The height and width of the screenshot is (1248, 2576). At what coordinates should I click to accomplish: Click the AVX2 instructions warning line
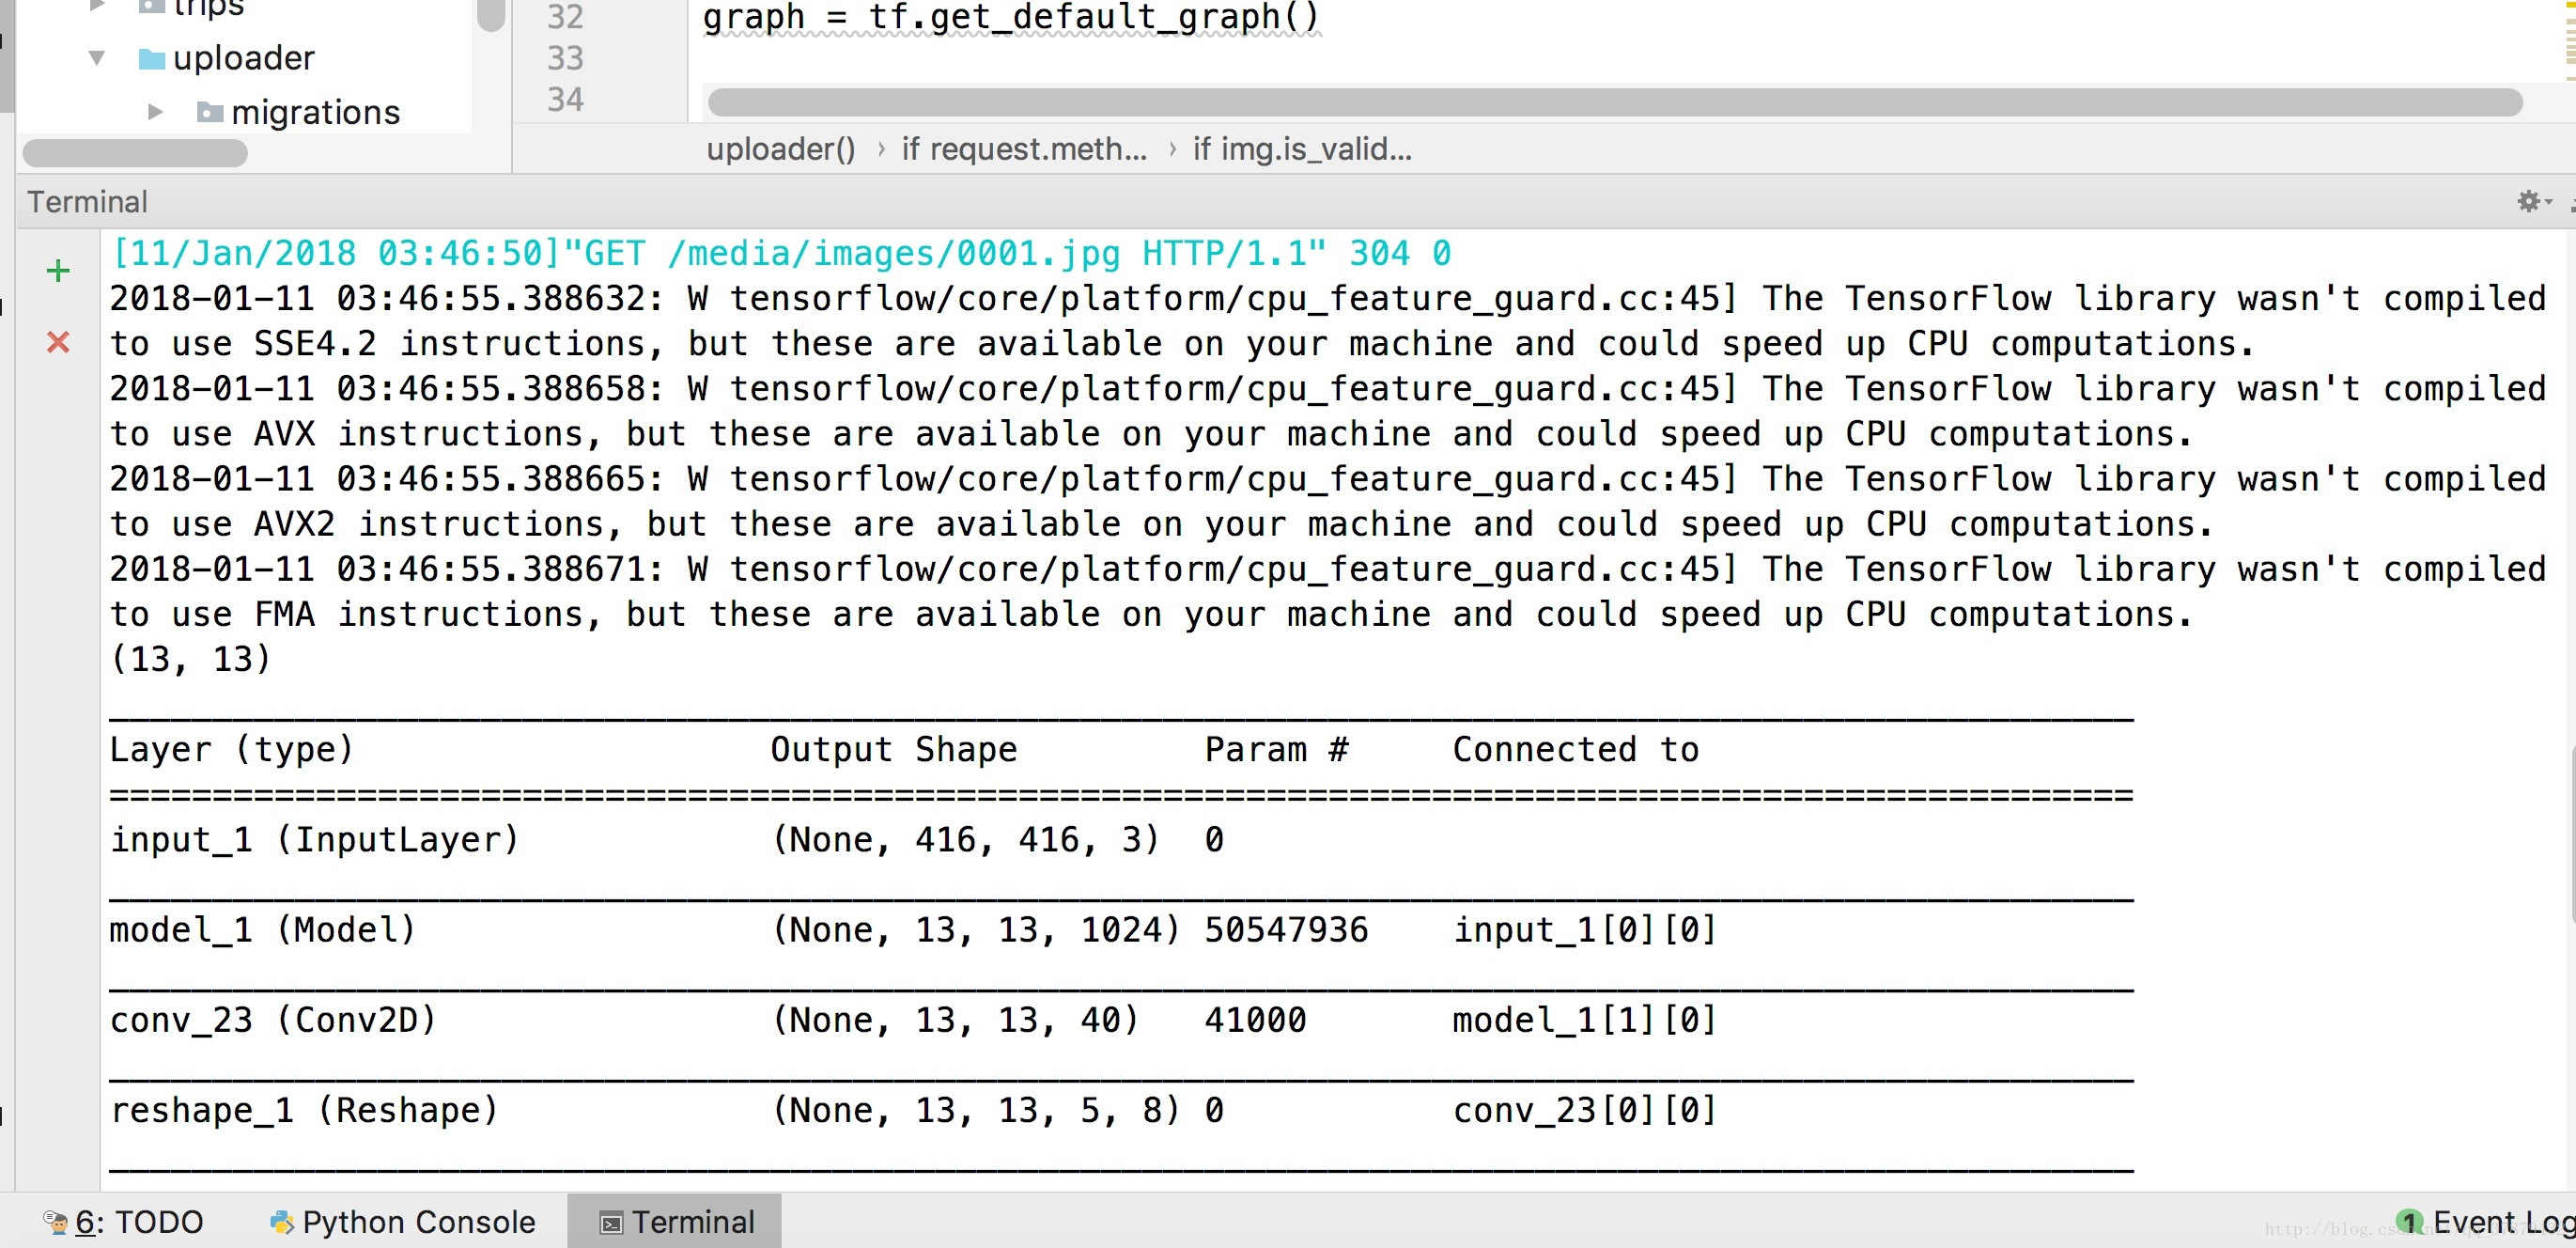tap(1161, 523)
